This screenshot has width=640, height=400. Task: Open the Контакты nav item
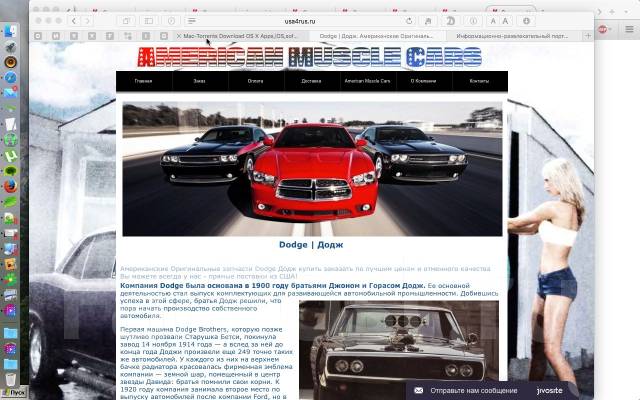pyautogui.click(x=479, y=81)
